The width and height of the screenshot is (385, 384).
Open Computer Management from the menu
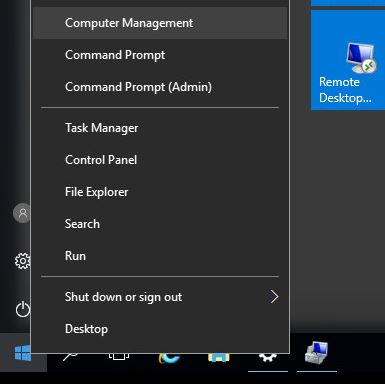[160, 23]
